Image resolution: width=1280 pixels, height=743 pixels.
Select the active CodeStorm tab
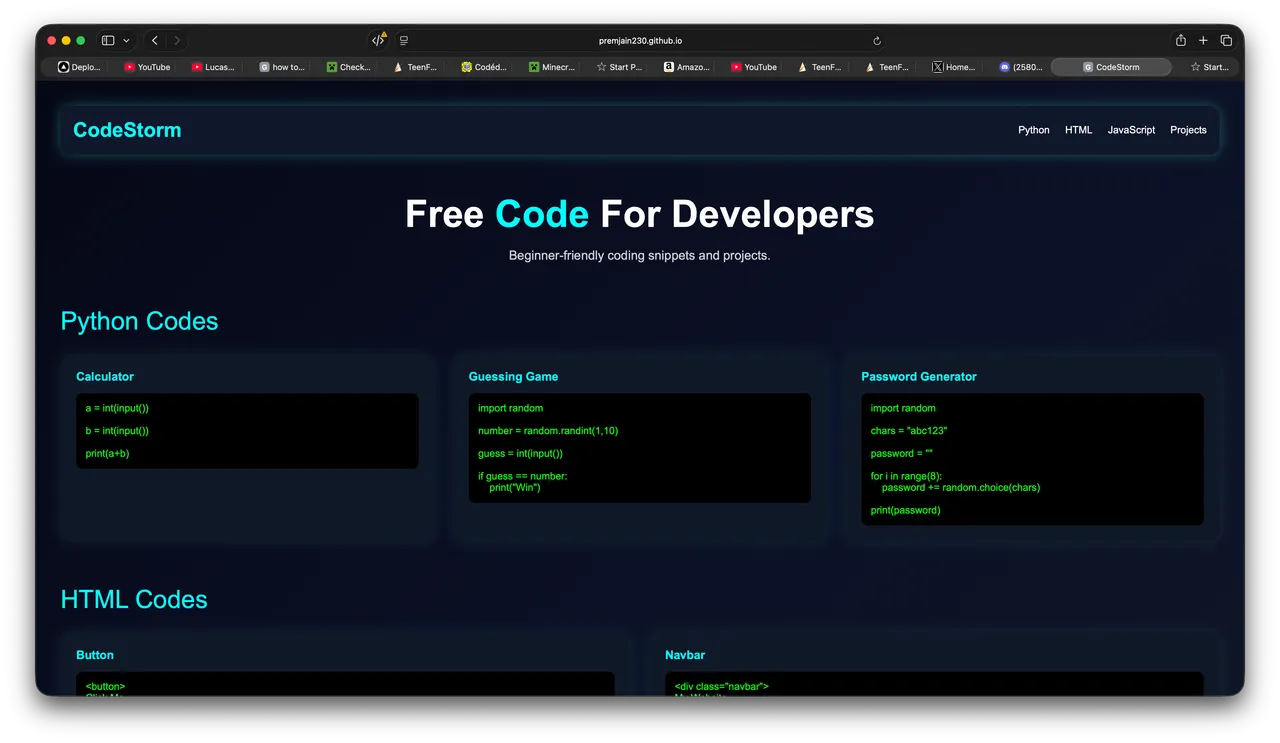click(x=1110, y=67)
